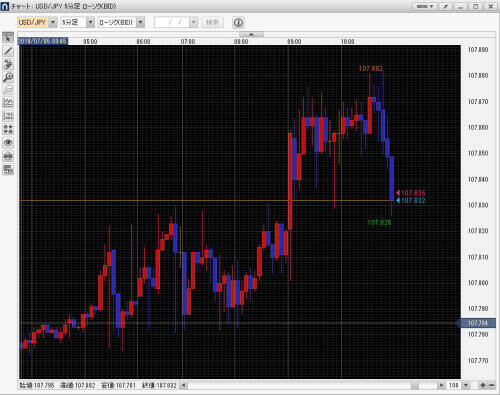Open the 100 bar count dropdown

(466, 385)
